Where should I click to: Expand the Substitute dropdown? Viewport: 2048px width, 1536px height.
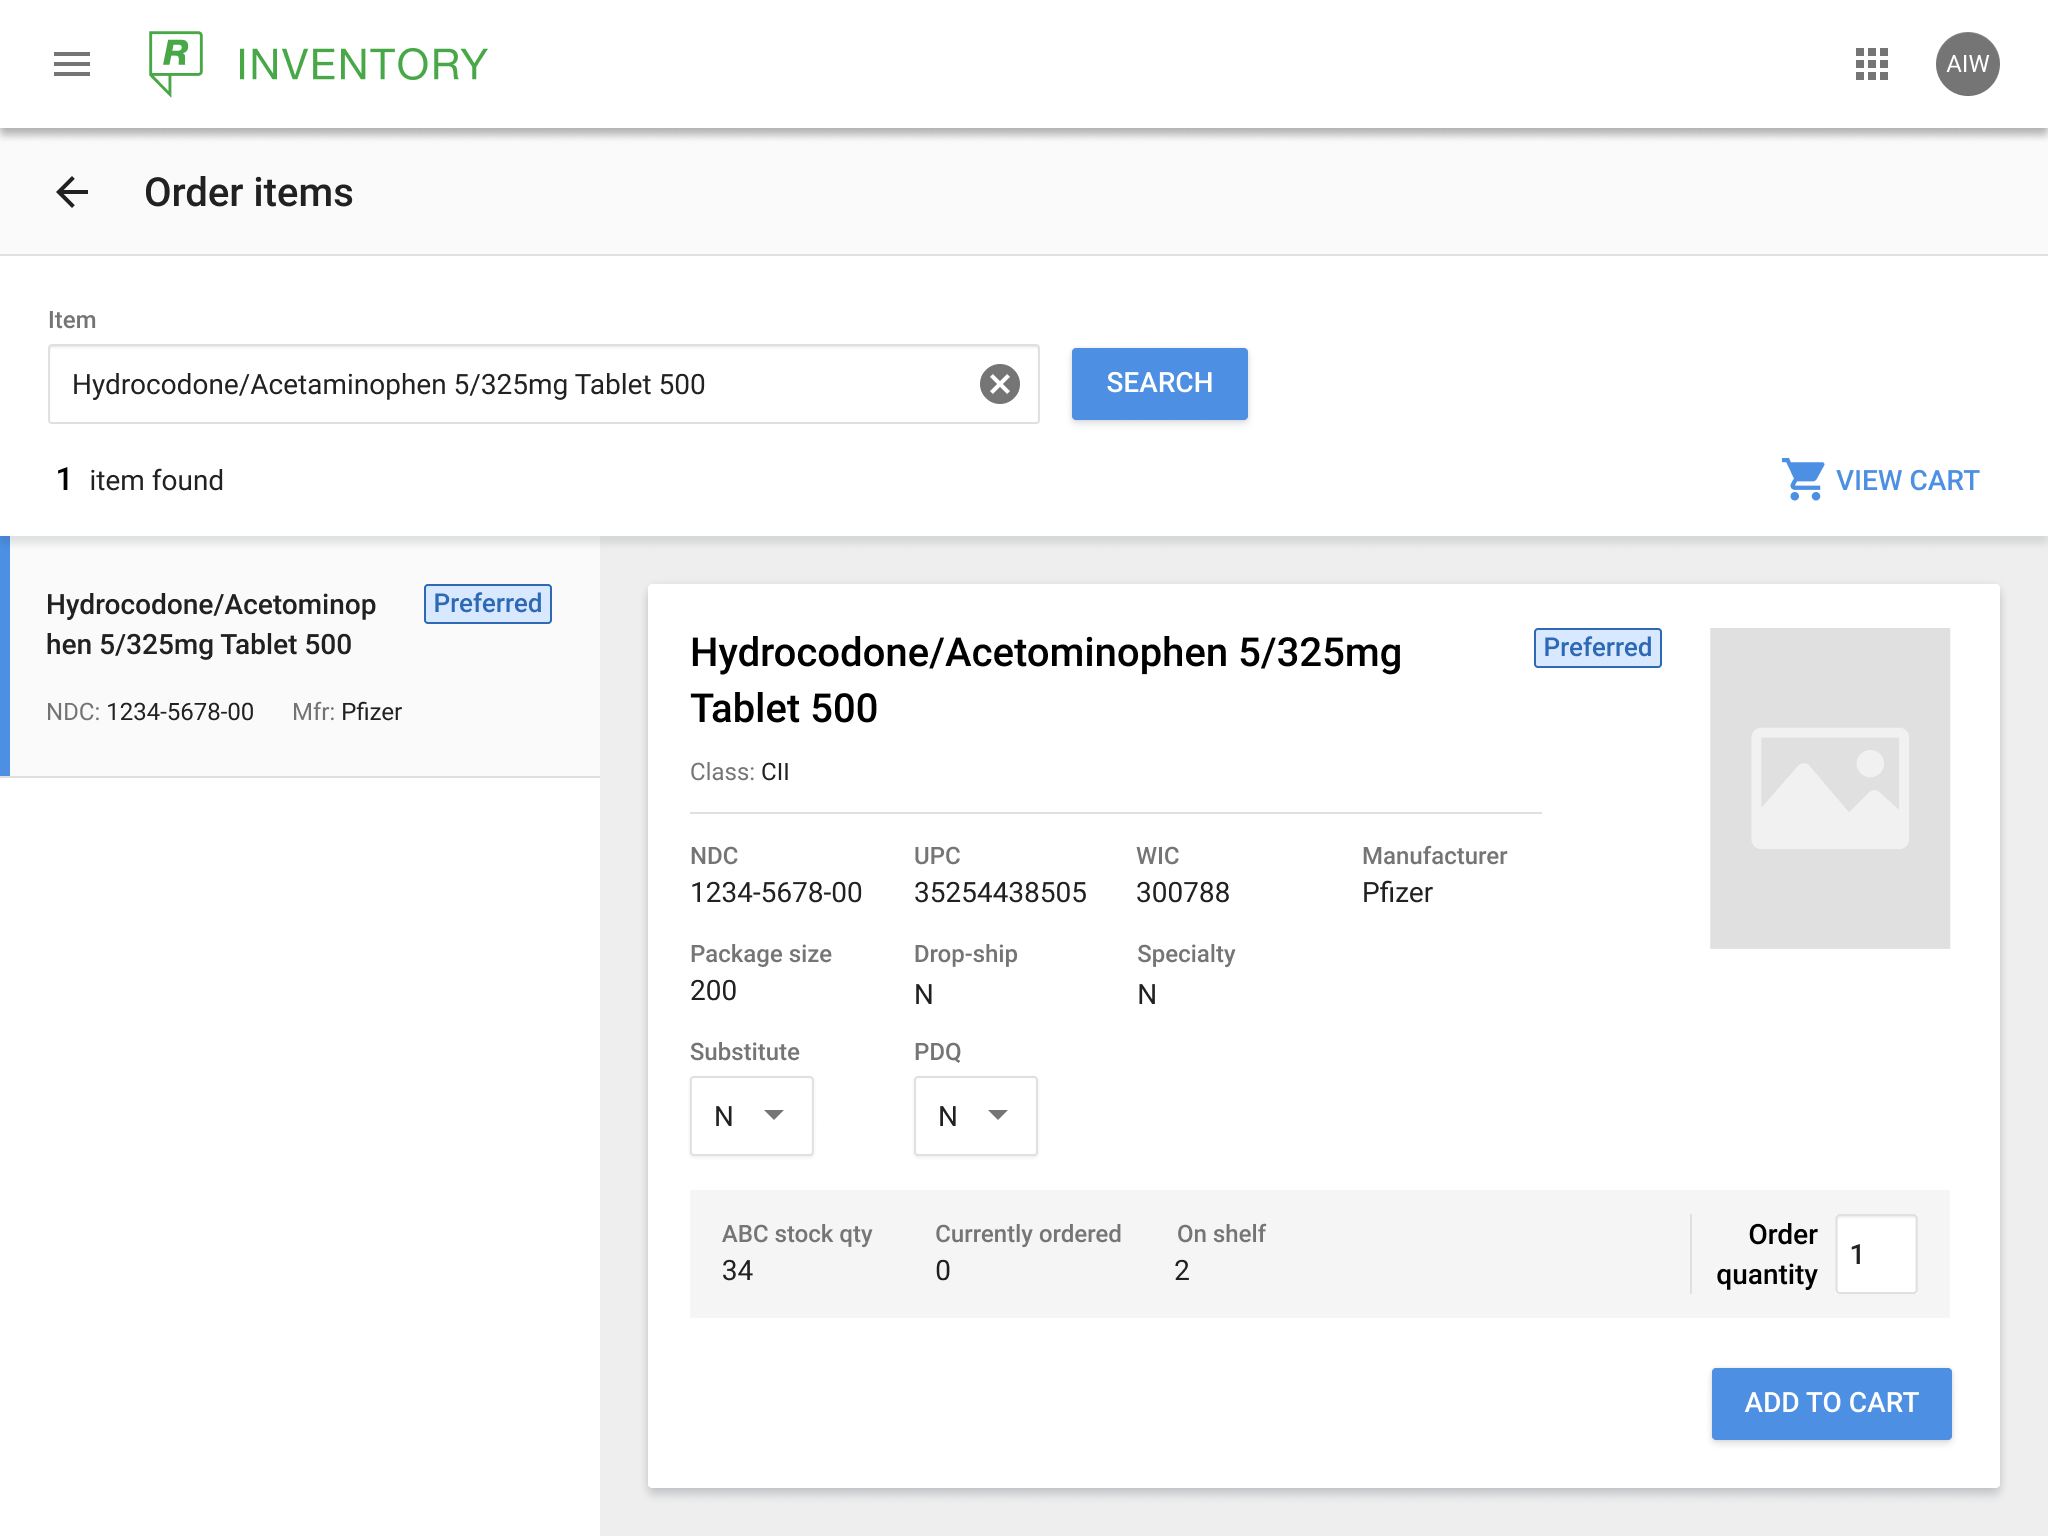coord(751,1116)
